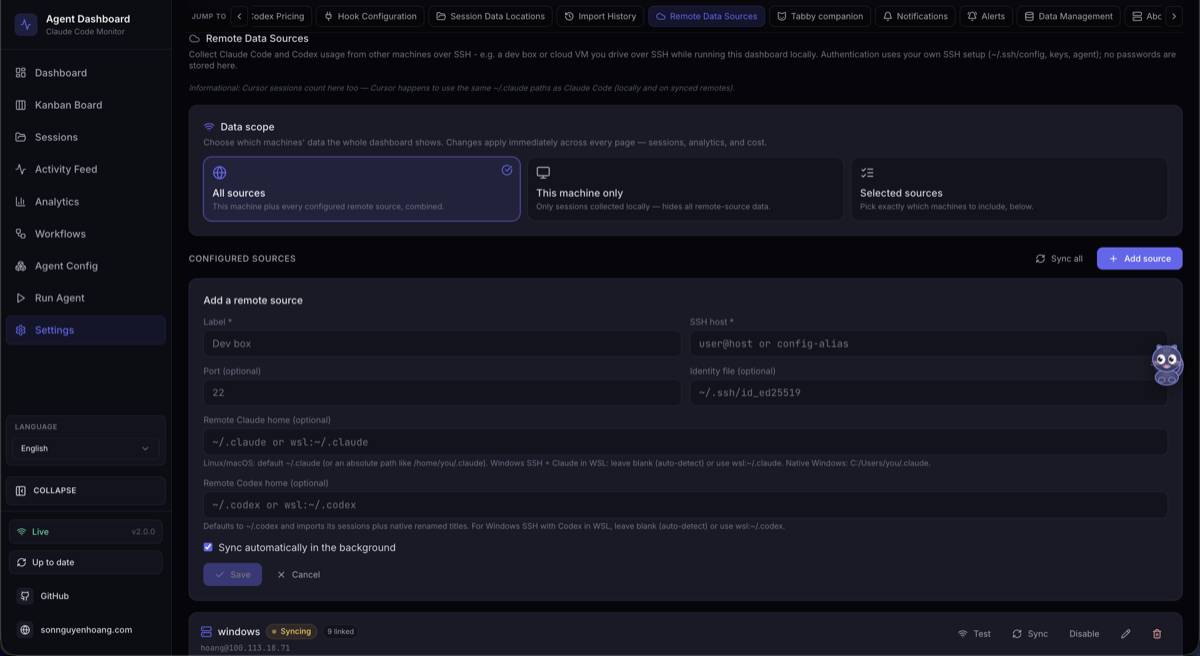Jump to Notifications section
1200x656 pixels.
tap(915, 16)
